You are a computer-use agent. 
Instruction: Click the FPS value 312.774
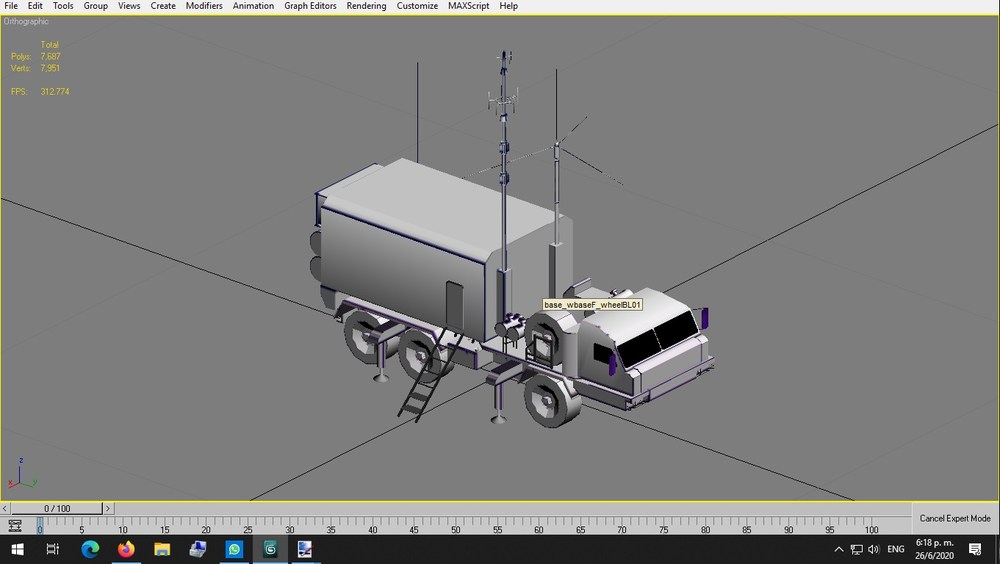coord(55,91)
